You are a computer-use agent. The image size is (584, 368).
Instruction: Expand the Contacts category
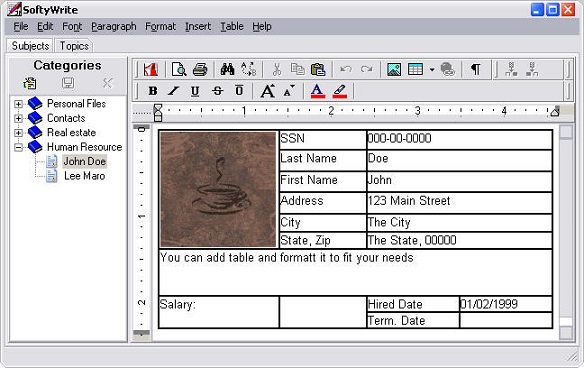[18, 118]
